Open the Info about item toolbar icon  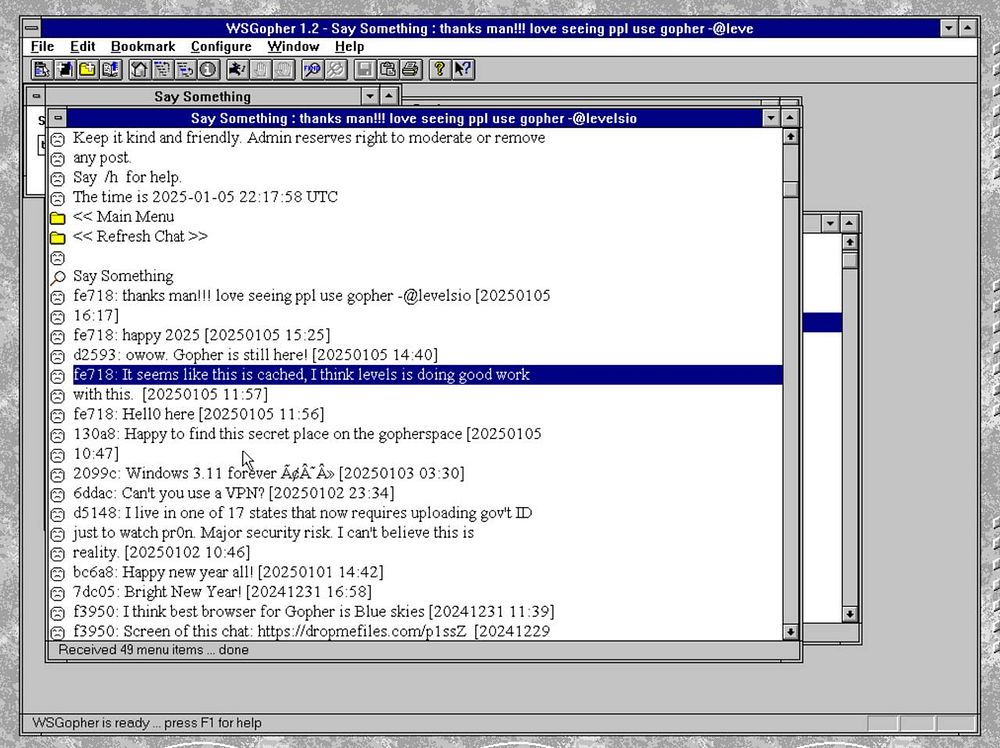click(x=208, y=70)
